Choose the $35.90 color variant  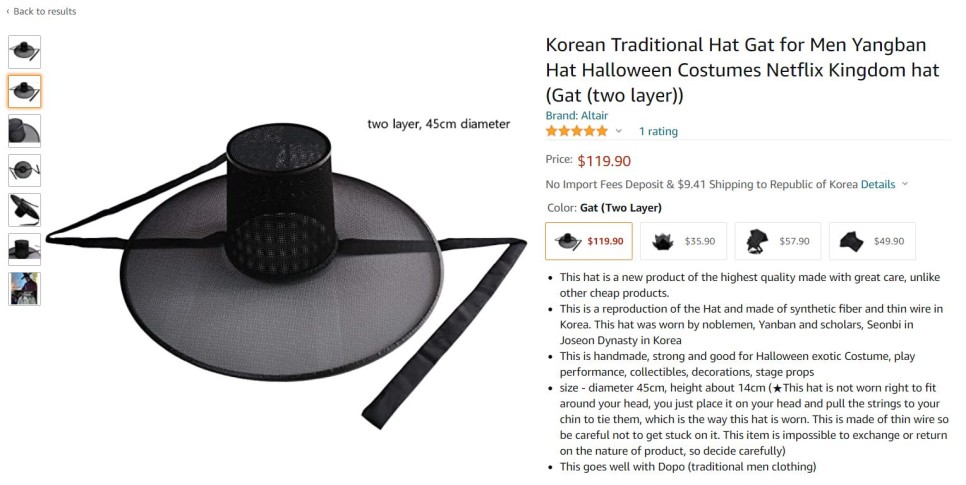[x=683, y=241]
